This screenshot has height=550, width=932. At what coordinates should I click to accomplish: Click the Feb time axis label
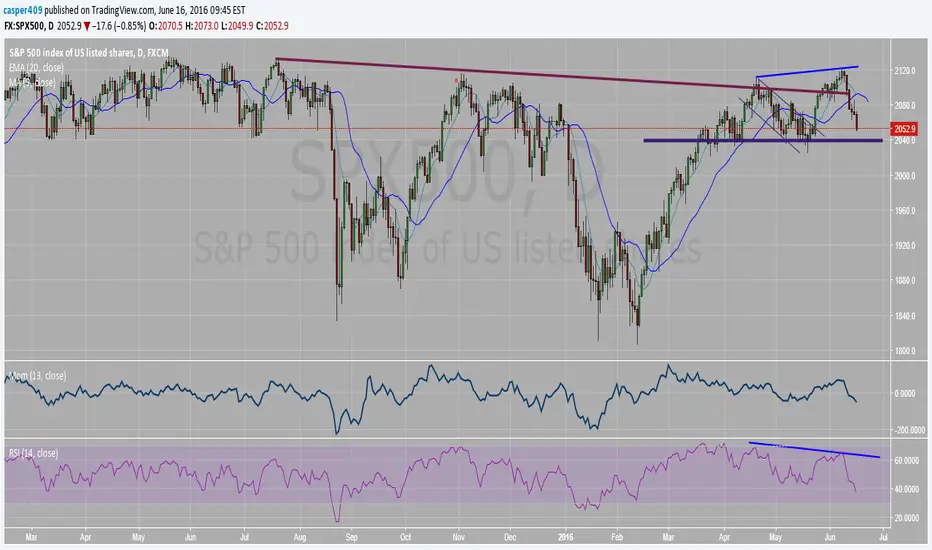point(618,538)
